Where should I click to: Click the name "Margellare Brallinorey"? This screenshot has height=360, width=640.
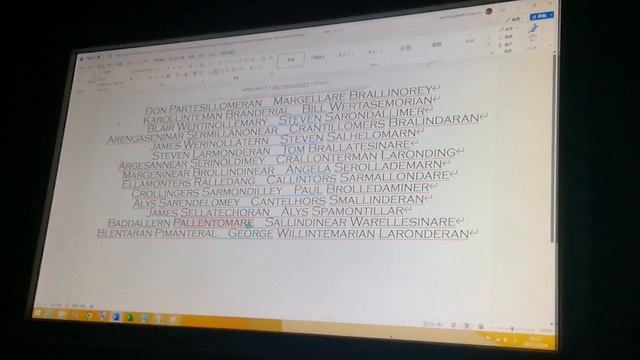coord(353,96)
